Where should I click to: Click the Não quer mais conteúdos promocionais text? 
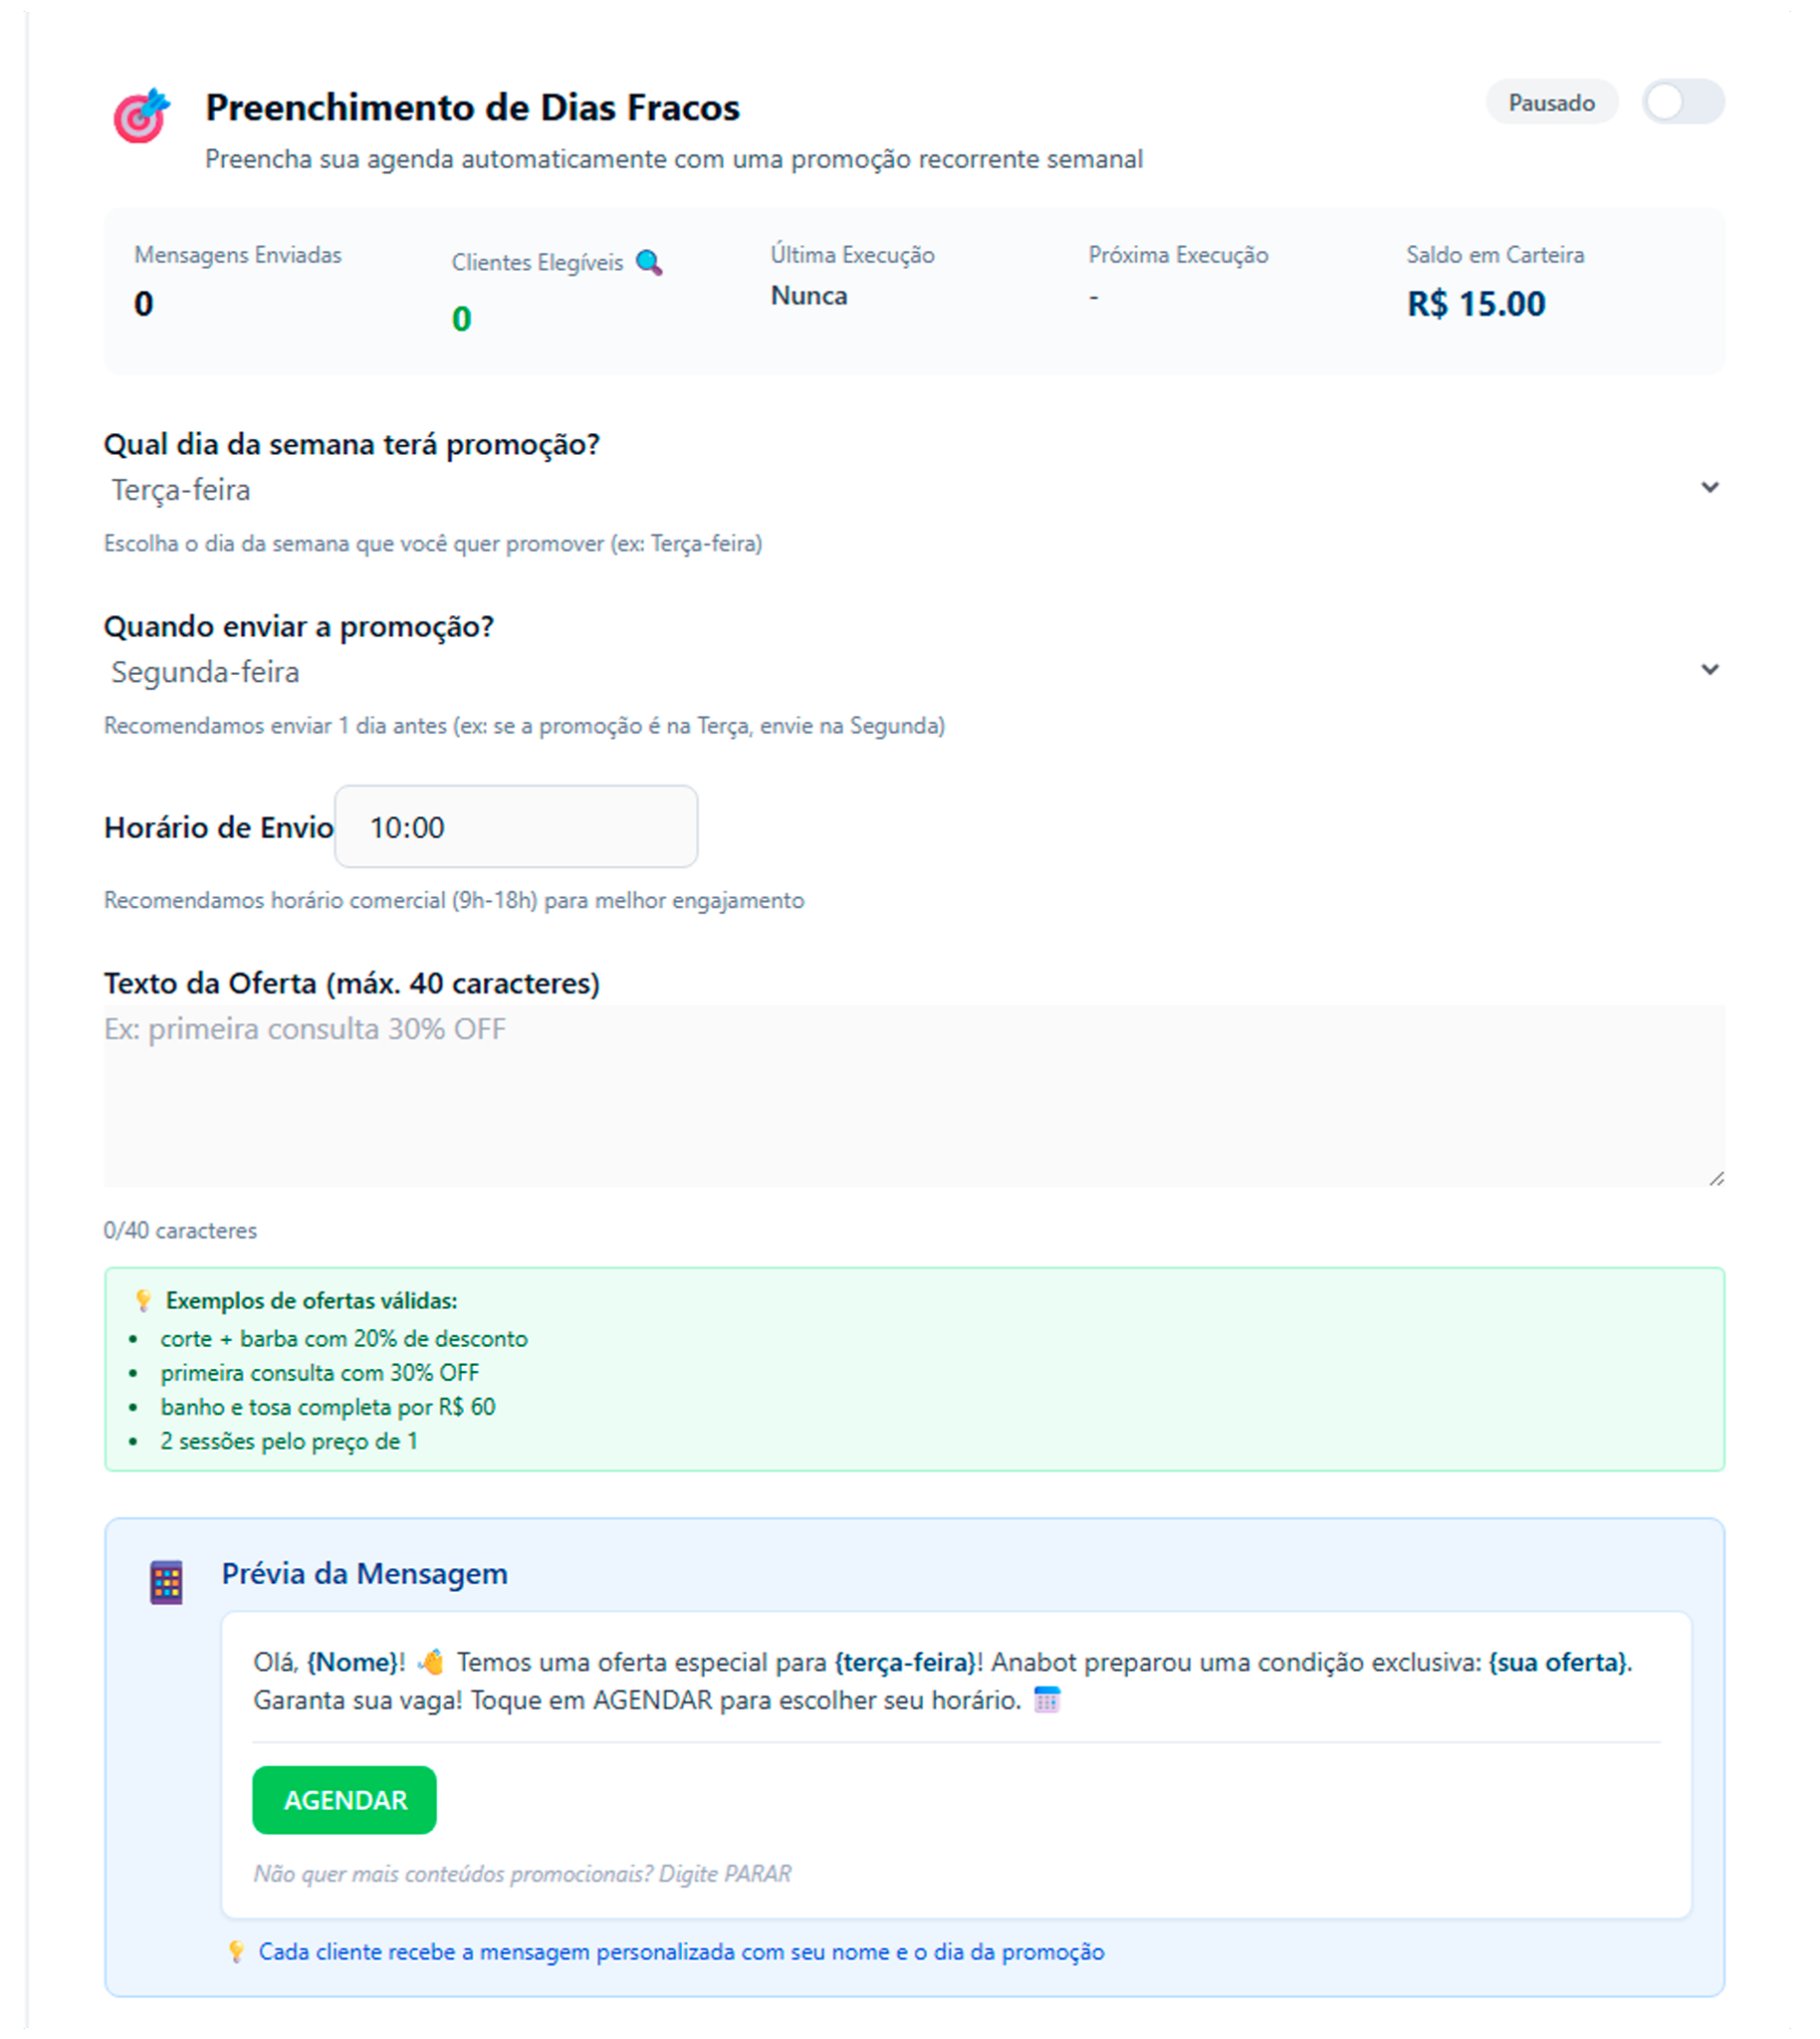(x=522, y=1873)
